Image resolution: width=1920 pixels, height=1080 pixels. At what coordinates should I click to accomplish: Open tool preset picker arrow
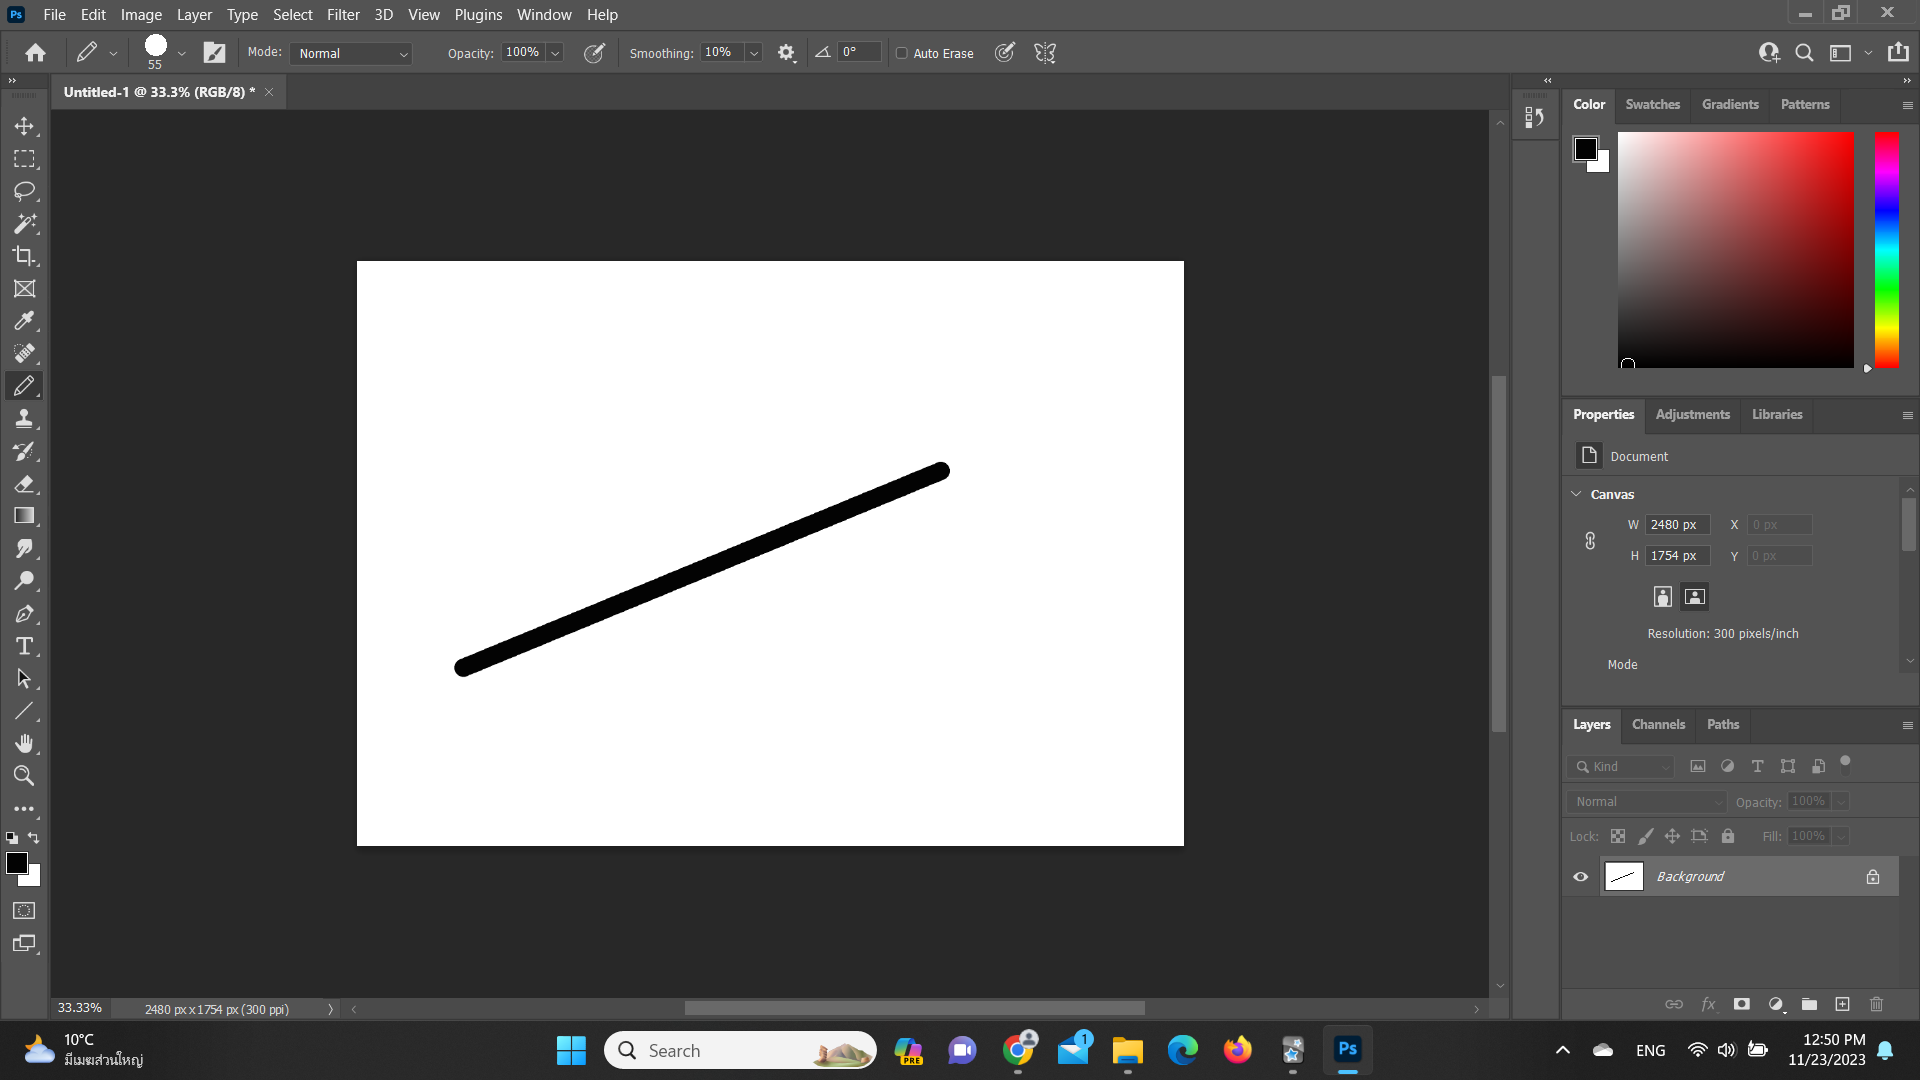point(113,53)
